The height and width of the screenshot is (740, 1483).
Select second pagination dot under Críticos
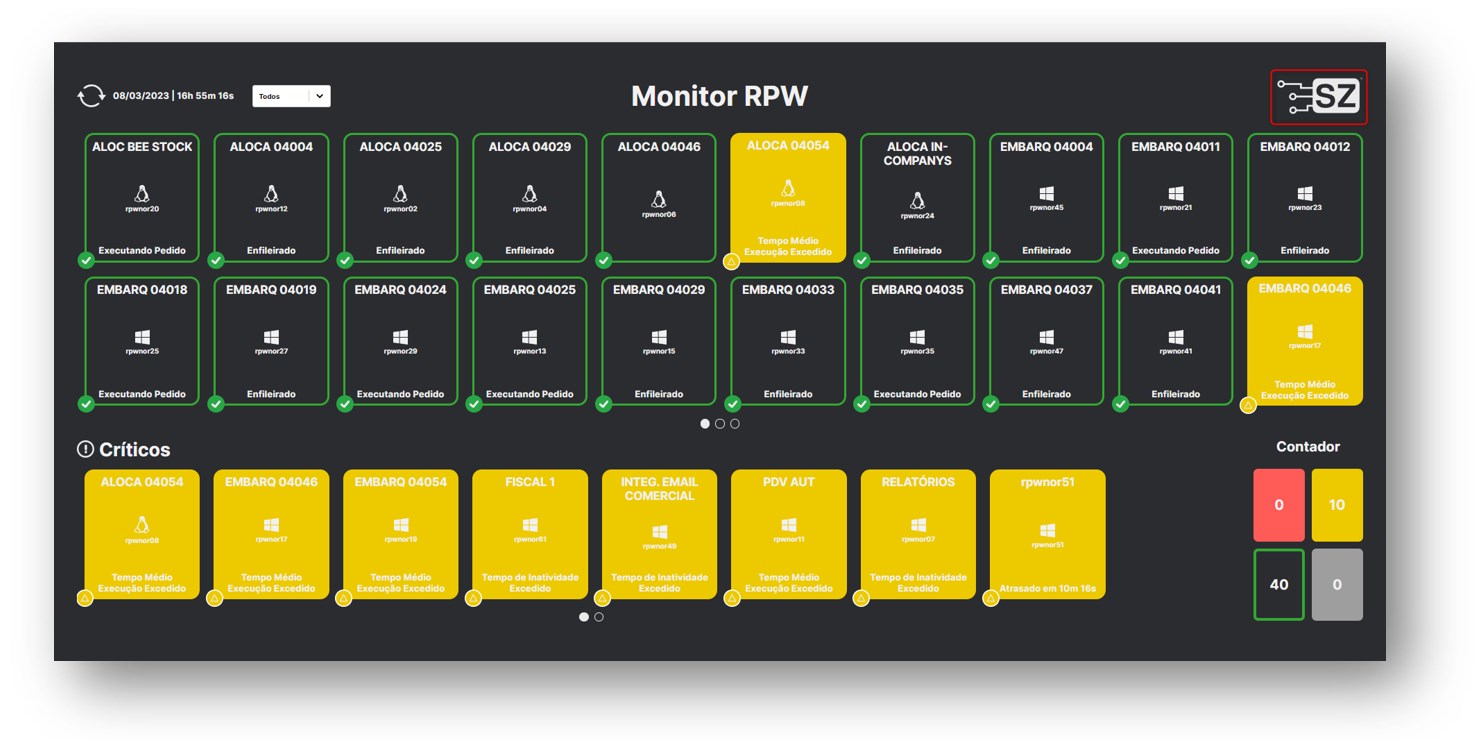(599, 617)
